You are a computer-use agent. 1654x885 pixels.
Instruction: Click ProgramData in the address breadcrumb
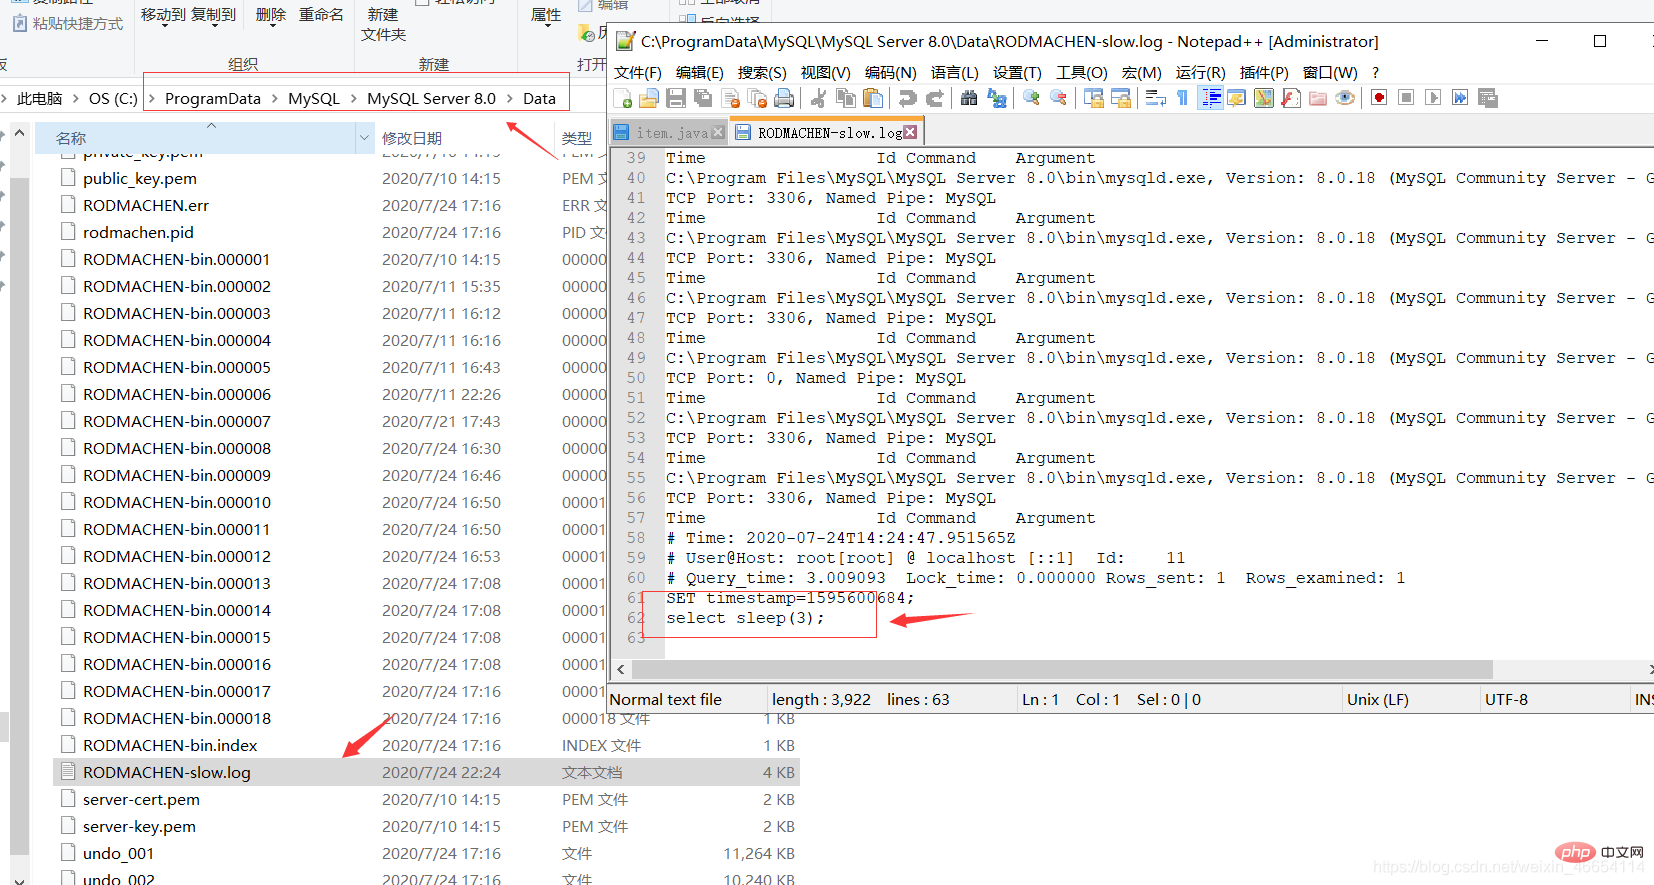[x=212, y=98]
